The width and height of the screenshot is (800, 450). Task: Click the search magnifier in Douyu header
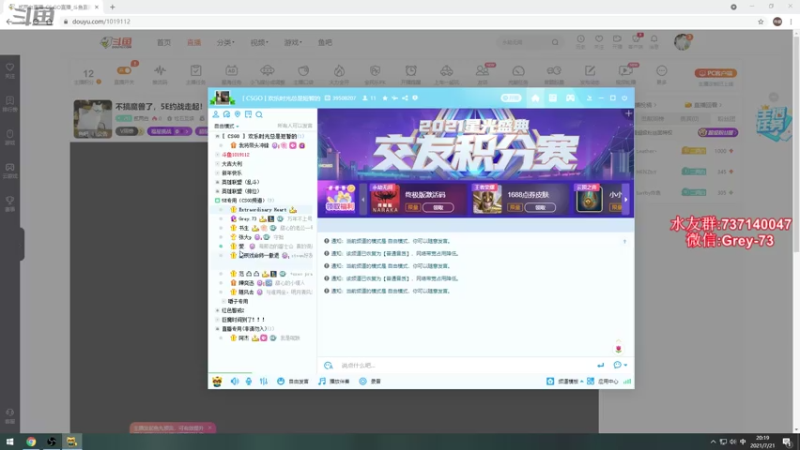555,42
